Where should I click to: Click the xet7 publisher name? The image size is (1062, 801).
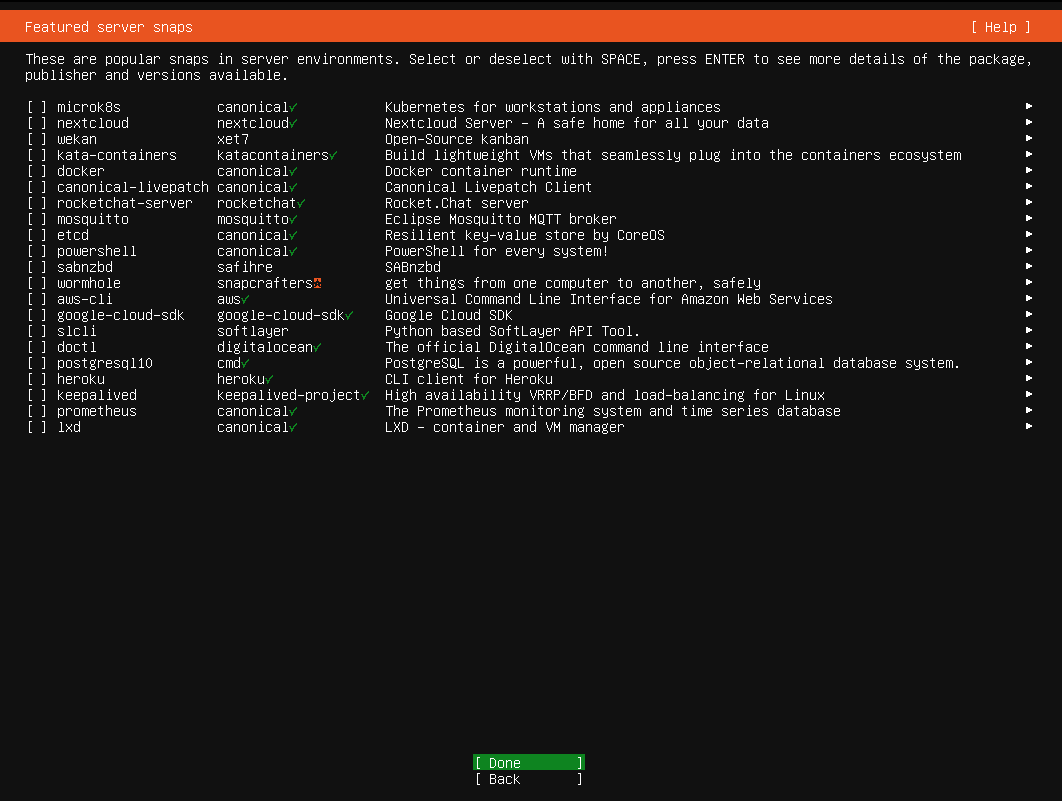coord(233,139)
